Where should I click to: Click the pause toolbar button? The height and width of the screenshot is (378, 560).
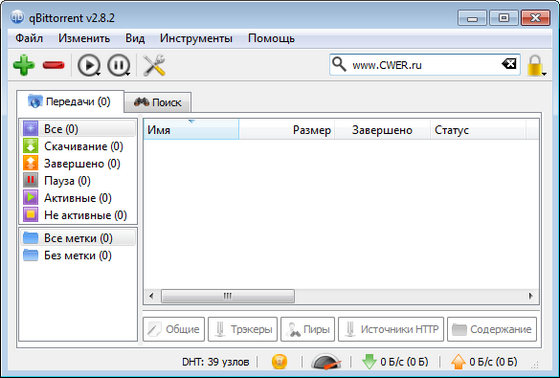pyautogui.click(x=118, y=65)
